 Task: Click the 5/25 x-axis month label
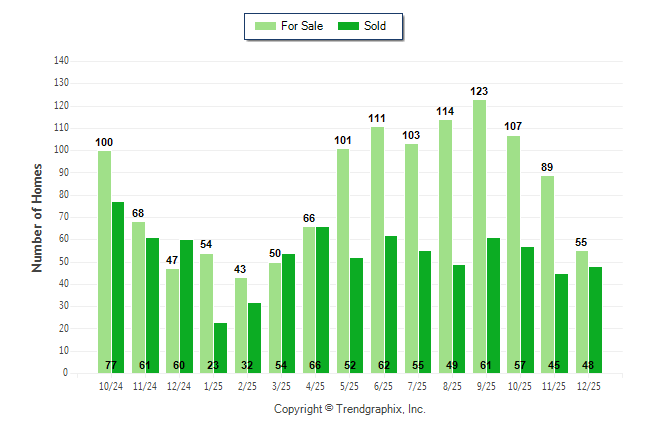[350, 385]
